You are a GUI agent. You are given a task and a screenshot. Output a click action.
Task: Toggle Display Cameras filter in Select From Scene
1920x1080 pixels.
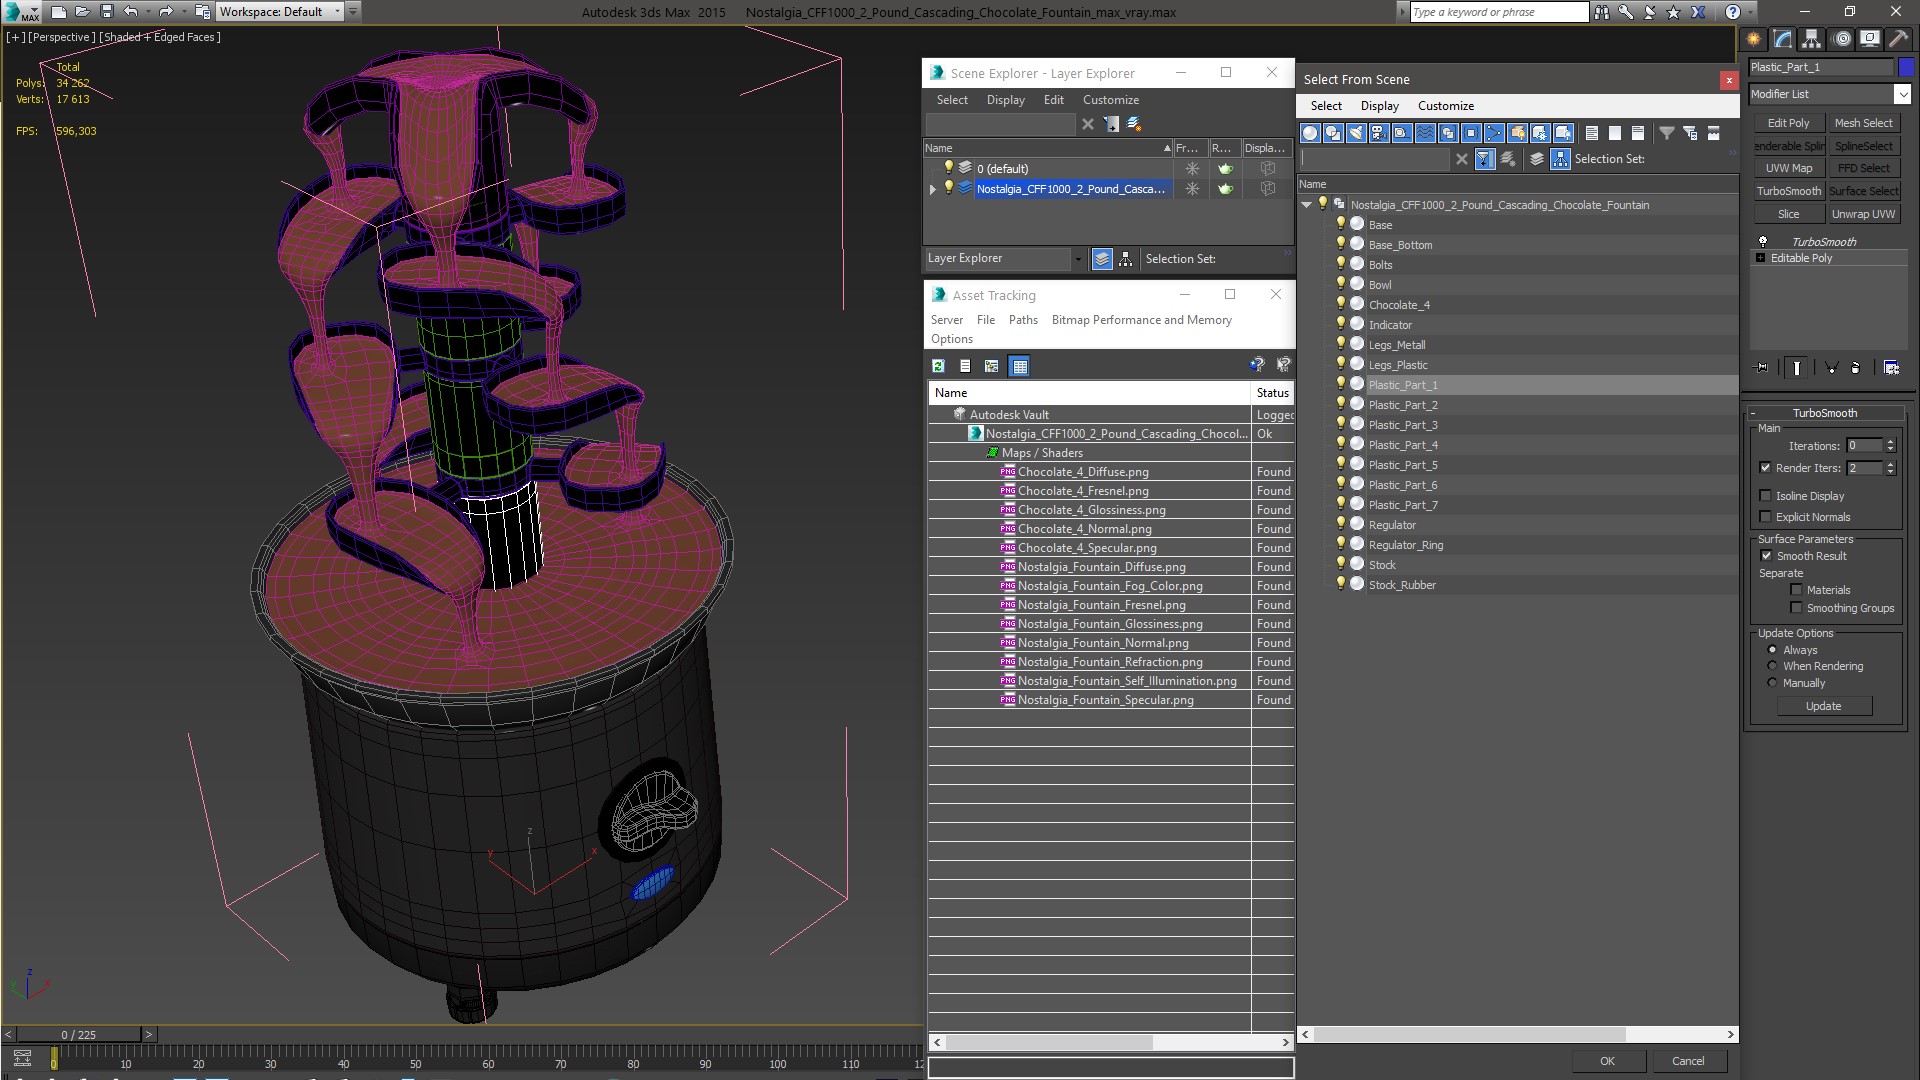1379,133
